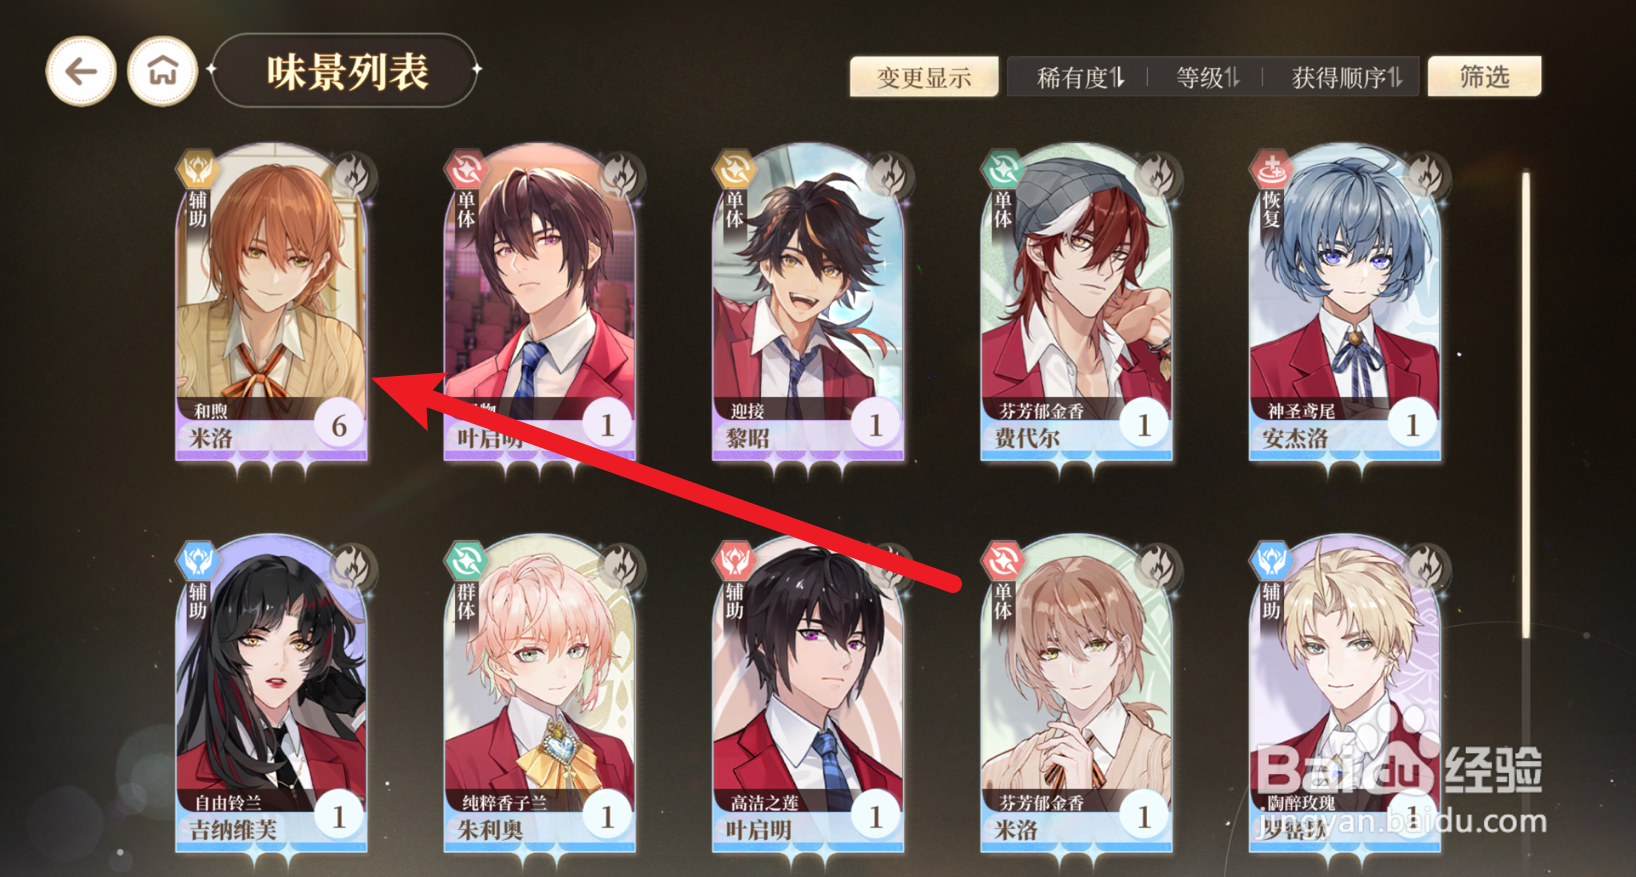The height and width of the screenshot is (877, 1636).
Task: Tap flame badge on 米洛 level 6 card
Action: (351, 177)
